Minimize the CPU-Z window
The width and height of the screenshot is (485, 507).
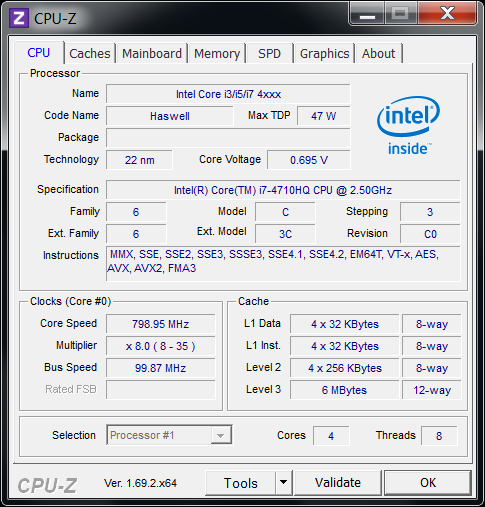pyautogui.click(x=367, y=14)
